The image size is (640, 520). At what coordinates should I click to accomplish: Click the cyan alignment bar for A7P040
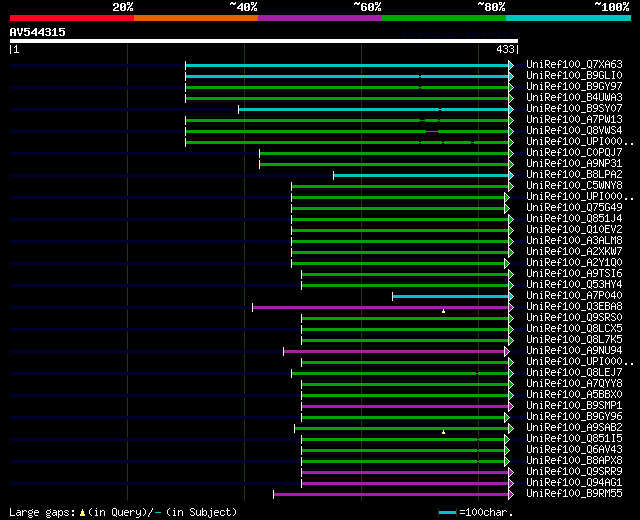pyautogui.click(x=451, y=296)
